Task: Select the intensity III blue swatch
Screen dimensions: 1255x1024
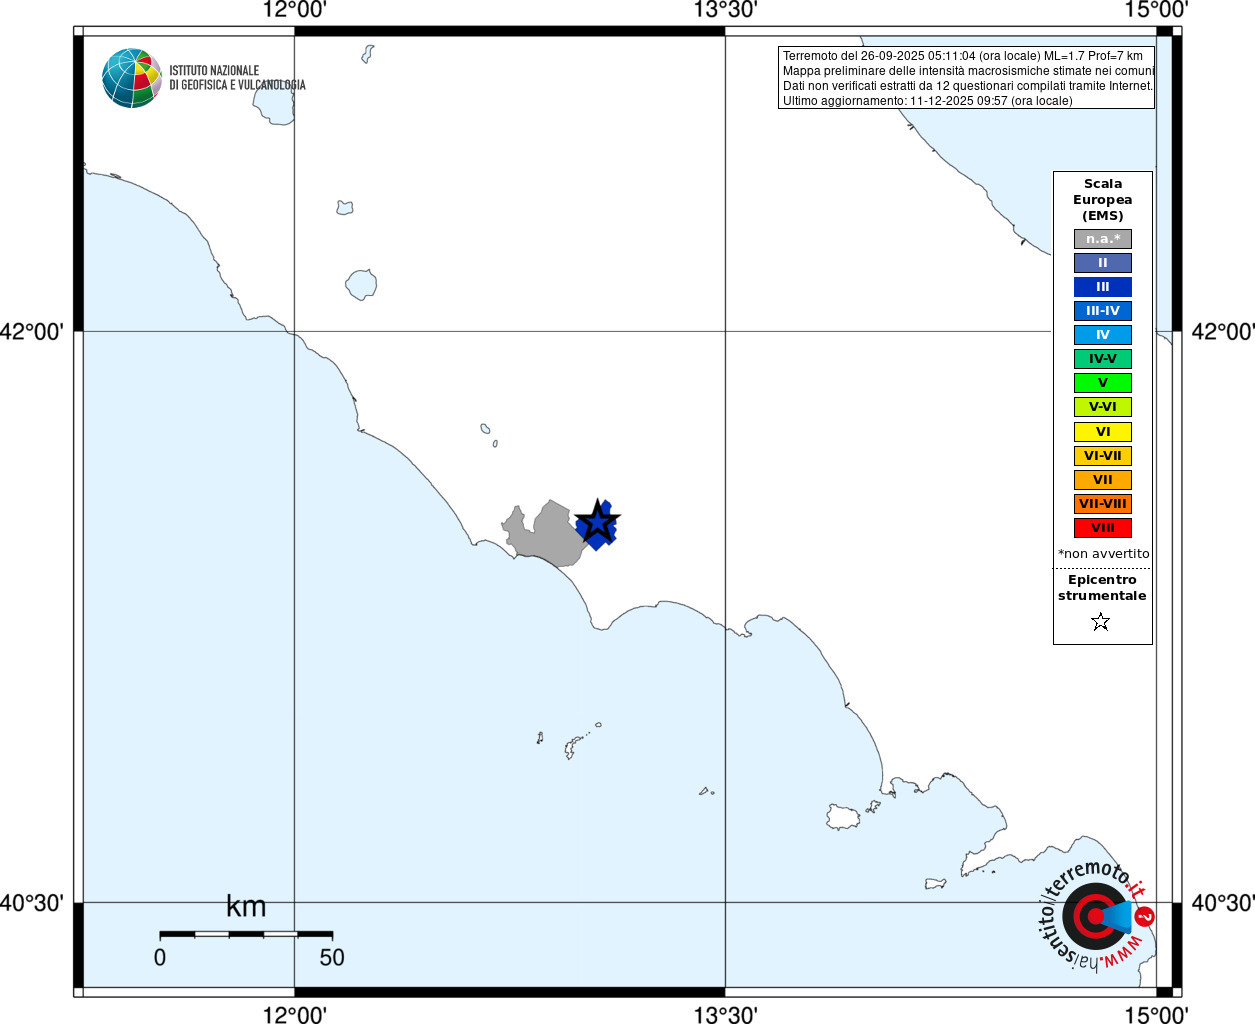Action: (1103, 287)
